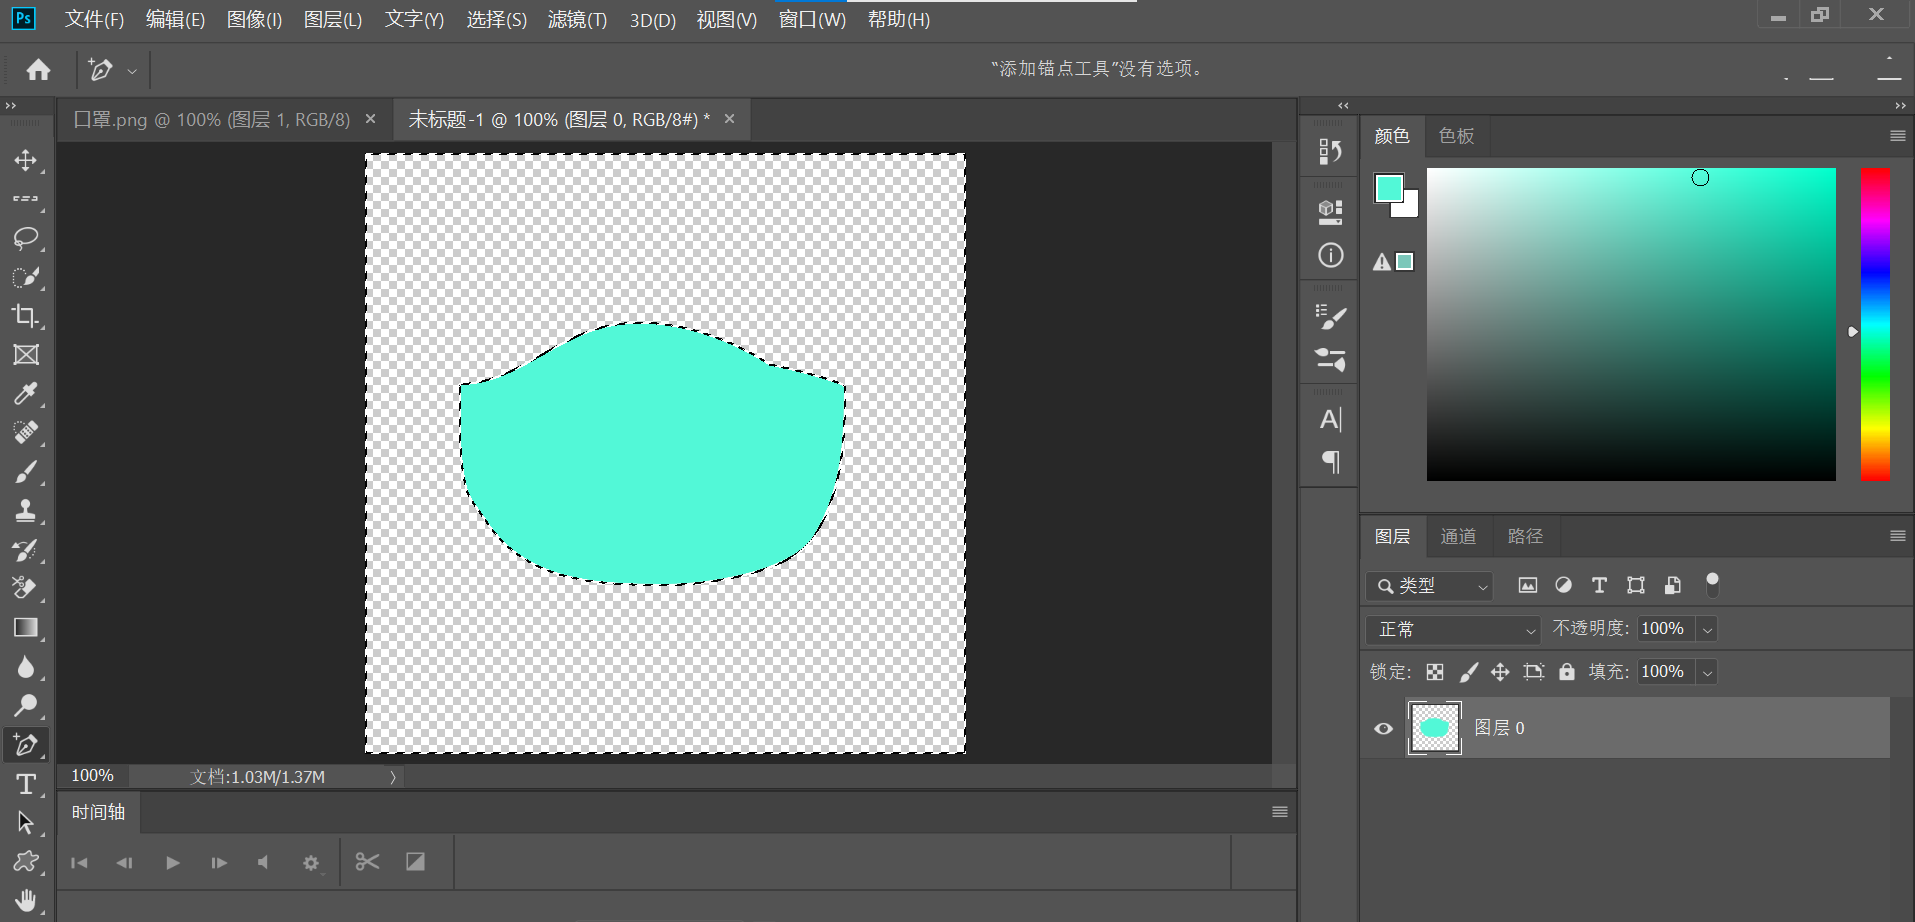The width and height of the screenshot is (1915, 922).
Task: Select the History Brush tool
Action: tap(26, 550)
